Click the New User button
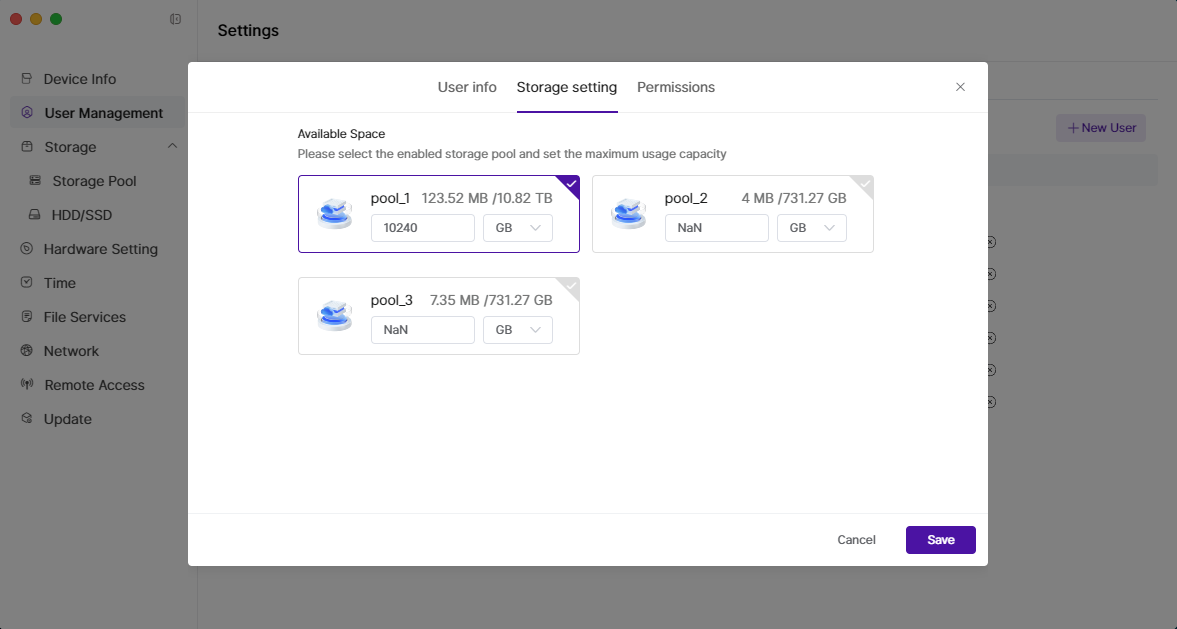This screenshot has width=1177, height=629. pos(1101,128)
